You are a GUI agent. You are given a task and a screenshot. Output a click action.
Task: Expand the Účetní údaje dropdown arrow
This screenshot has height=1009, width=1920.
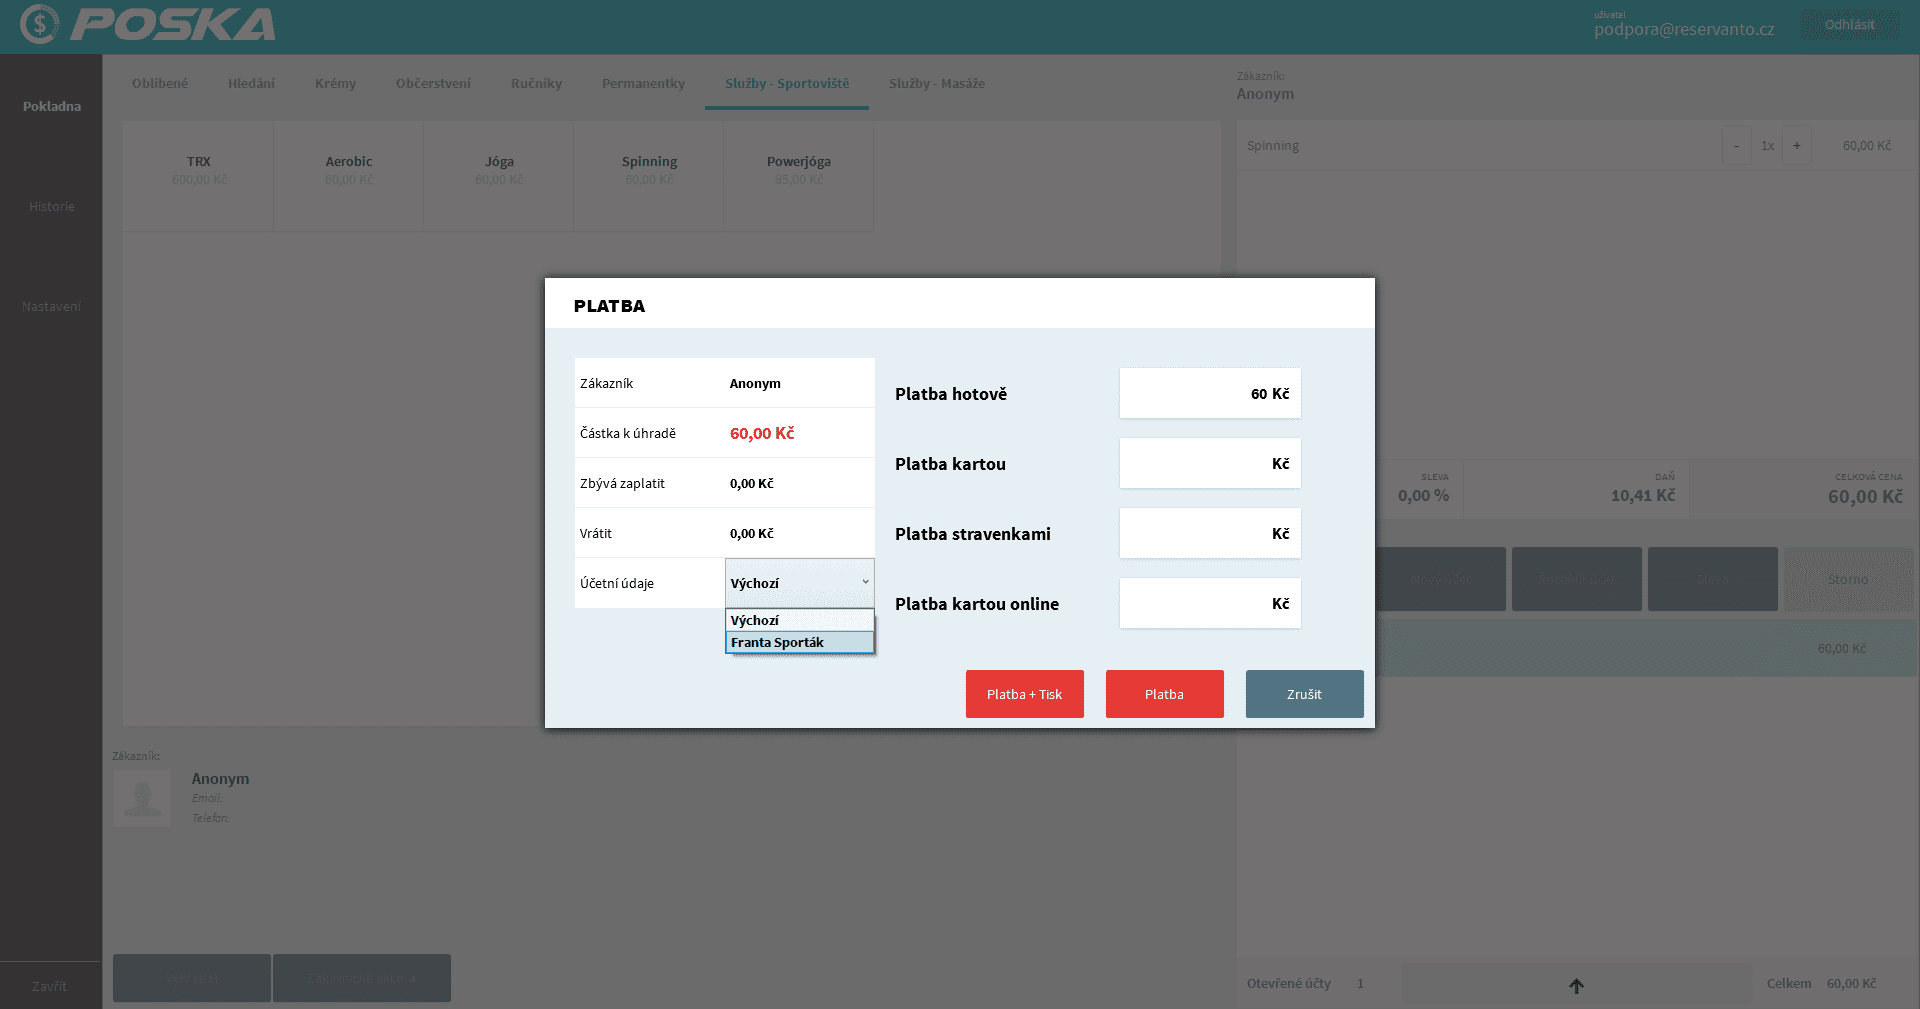pos(865,583)
